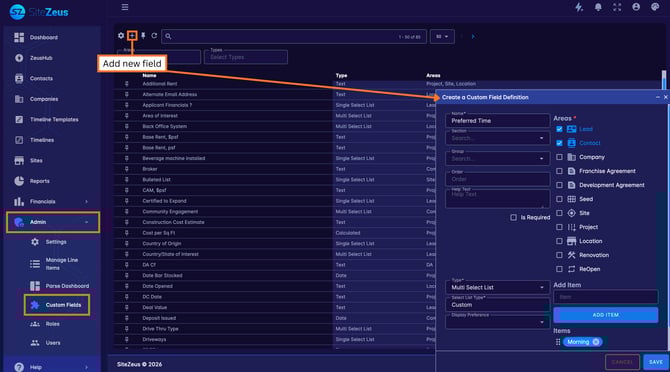
Task: Collapse the Admin sidebar section
Action: [86, 222]
